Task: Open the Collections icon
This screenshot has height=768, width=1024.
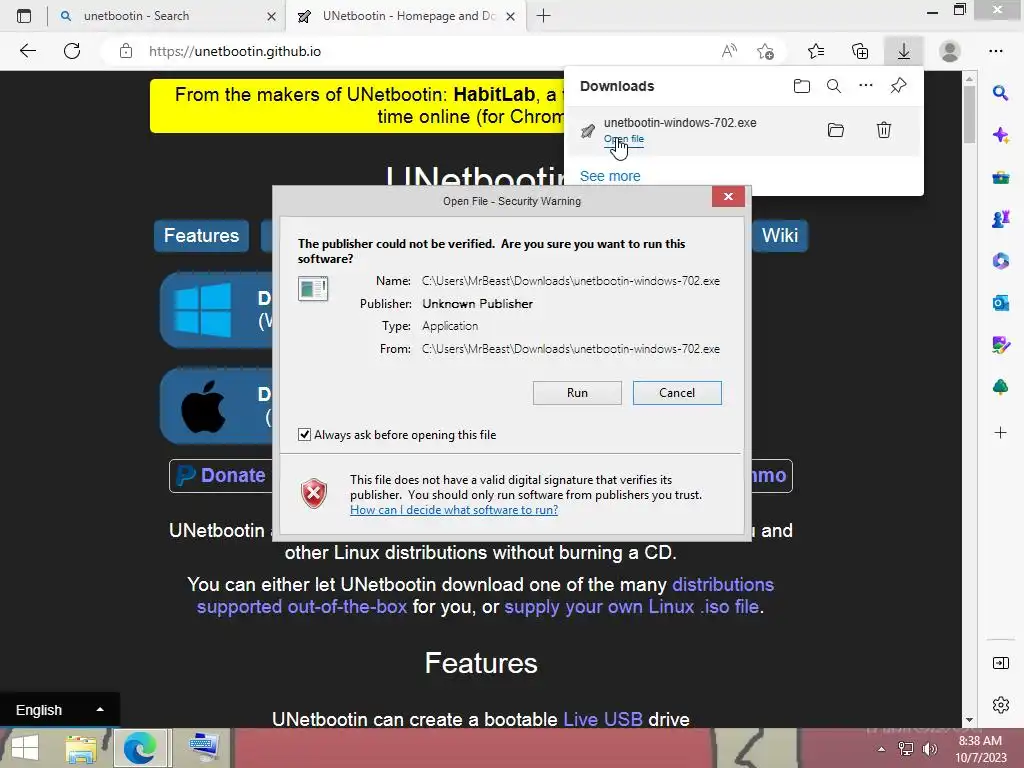Action: coord(860,51)
